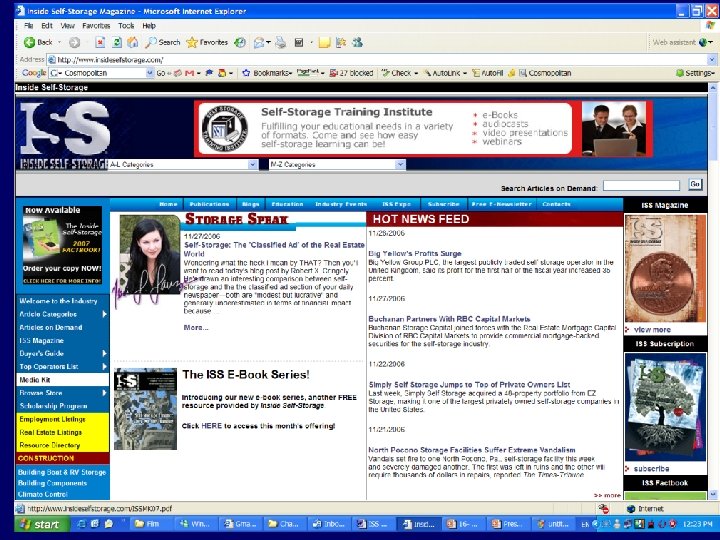
Task: Open the Messenger people icon
Action: click(x=357, y=43)
